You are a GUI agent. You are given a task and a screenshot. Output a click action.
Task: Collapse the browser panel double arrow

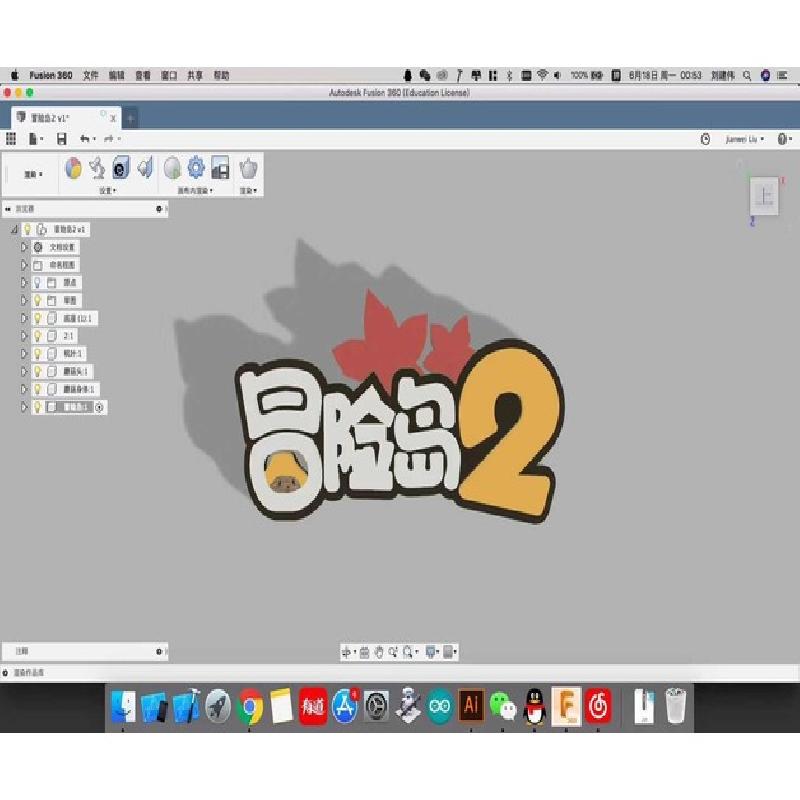tap(8, 209)
